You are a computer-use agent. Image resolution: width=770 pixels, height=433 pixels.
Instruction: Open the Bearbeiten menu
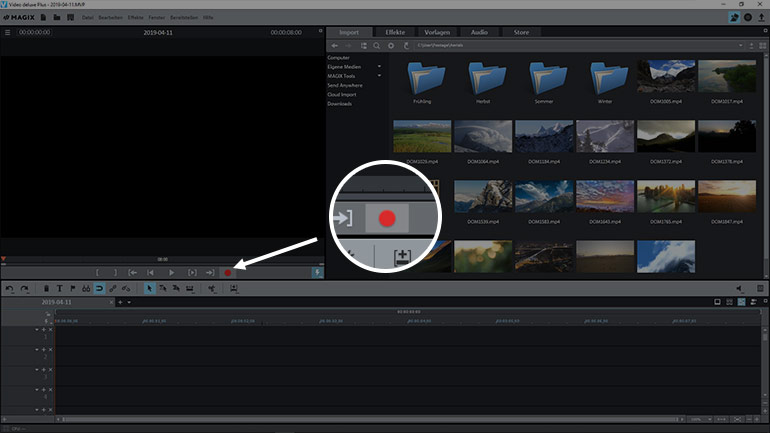pos(110,17)
